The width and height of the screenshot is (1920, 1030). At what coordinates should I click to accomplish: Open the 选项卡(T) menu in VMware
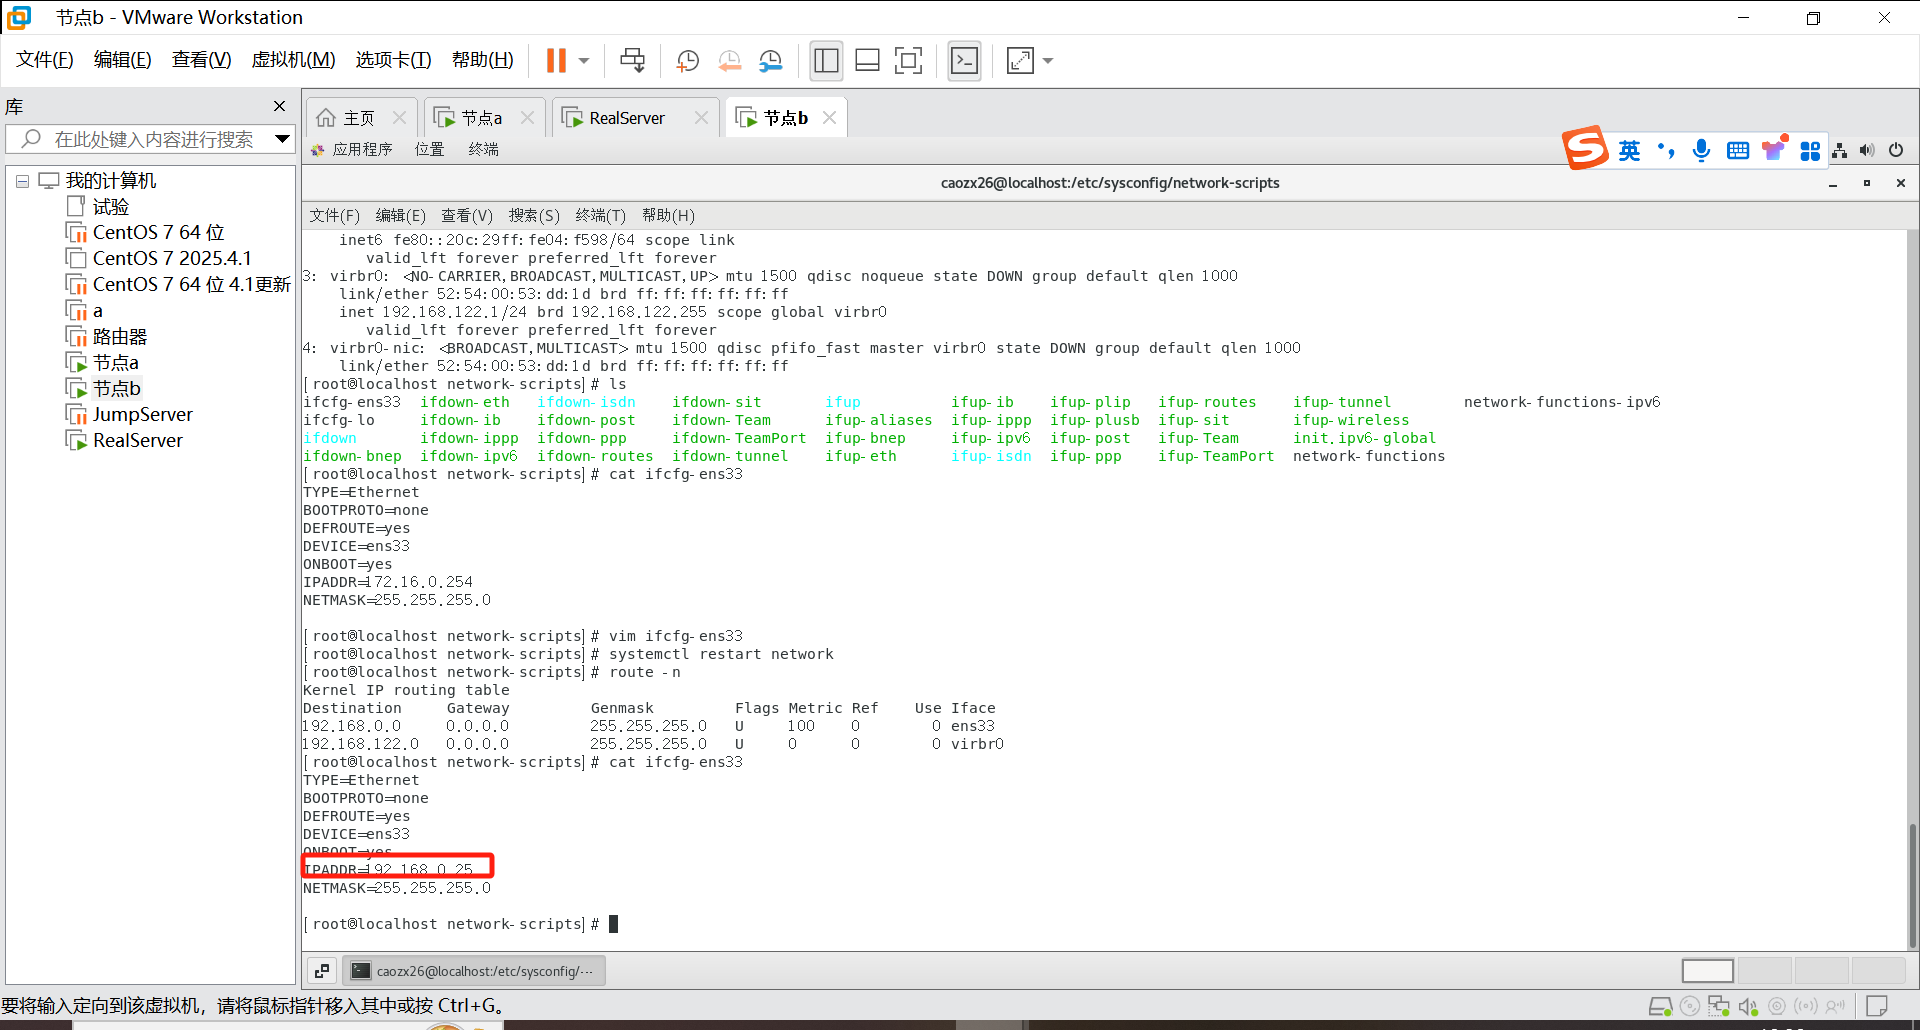(393, 60)
